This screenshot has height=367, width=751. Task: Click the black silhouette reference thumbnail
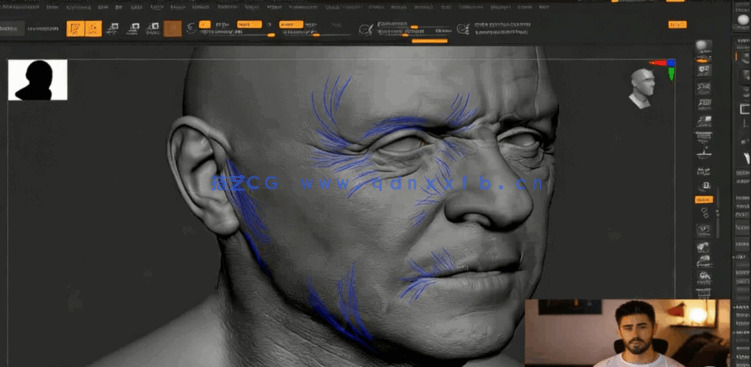(x=37, y=80)
